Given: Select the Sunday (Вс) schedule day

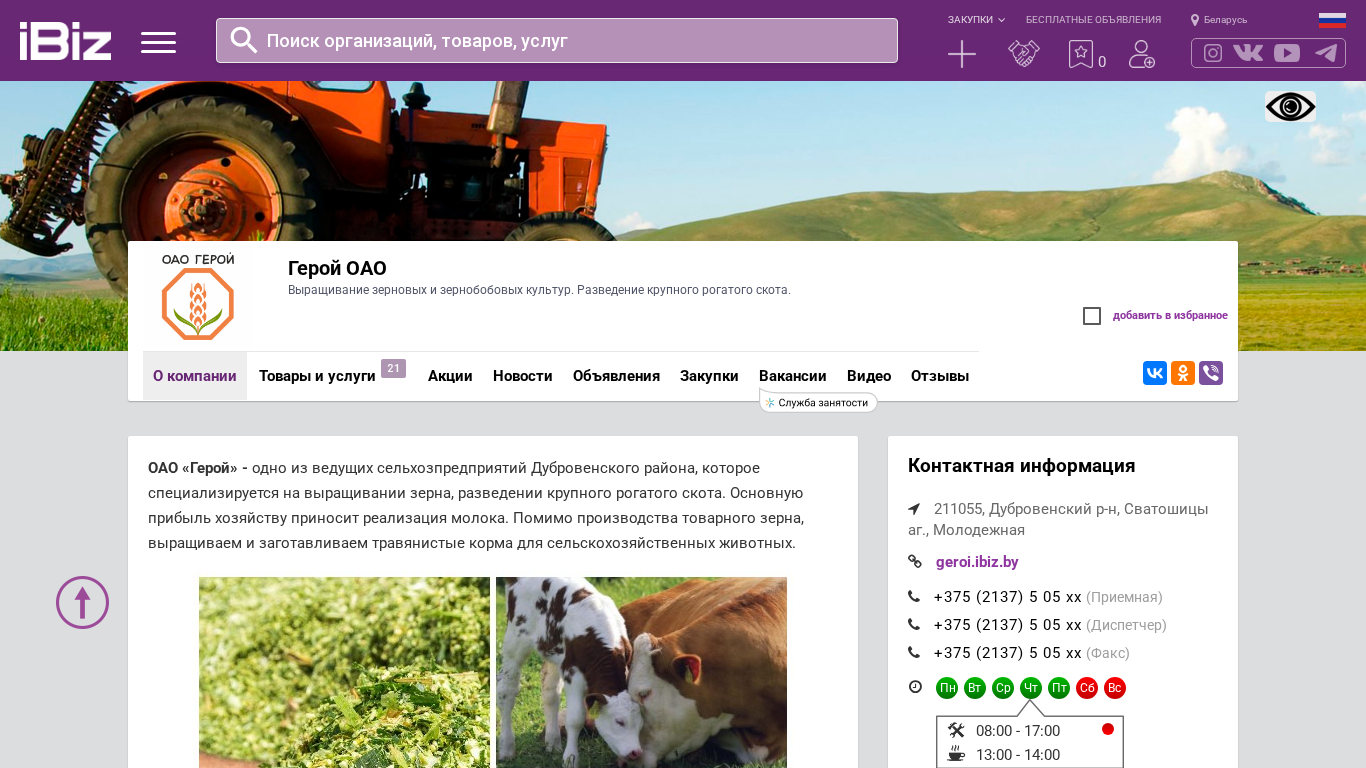Looking at the screenshot, I should [x=1115, y=688].
